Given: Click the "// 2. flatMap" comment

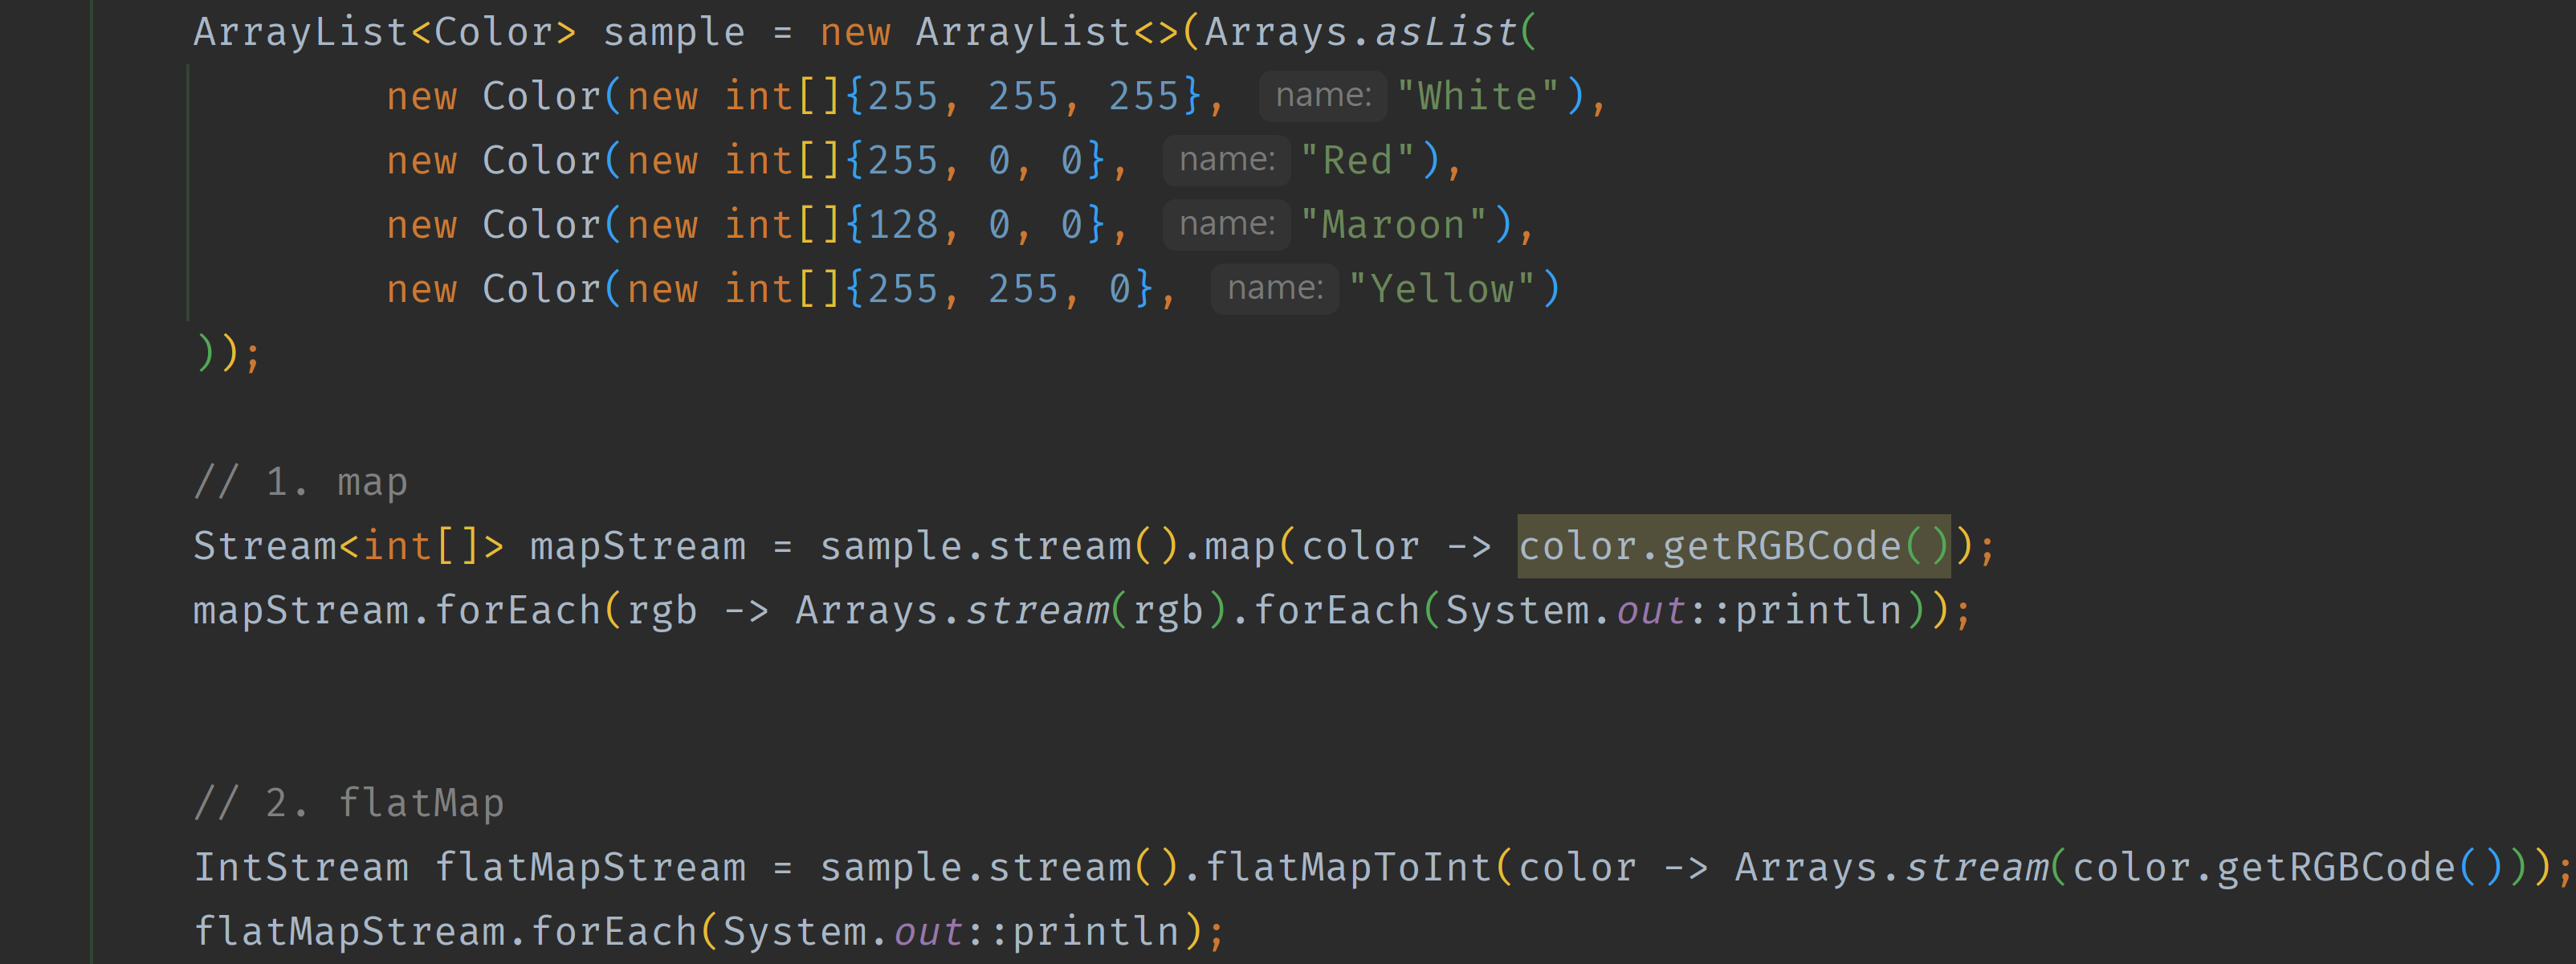Looking at the screenshot, I should pyautogui.click(x=348, y=803).
